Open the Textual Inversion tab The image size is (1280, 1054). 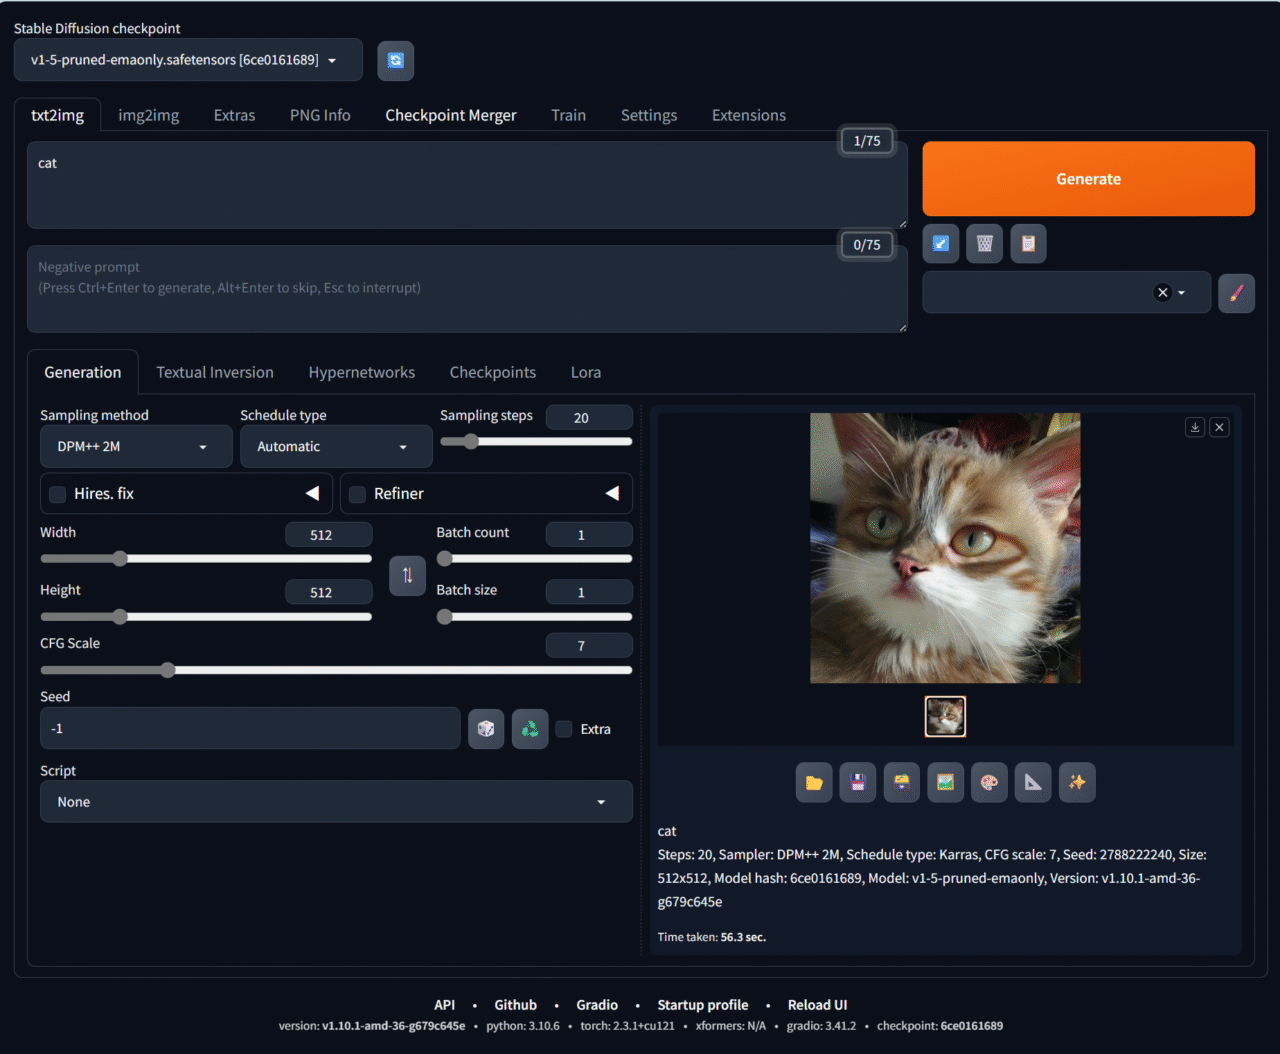pyautogui.click(x=214, y=371)
